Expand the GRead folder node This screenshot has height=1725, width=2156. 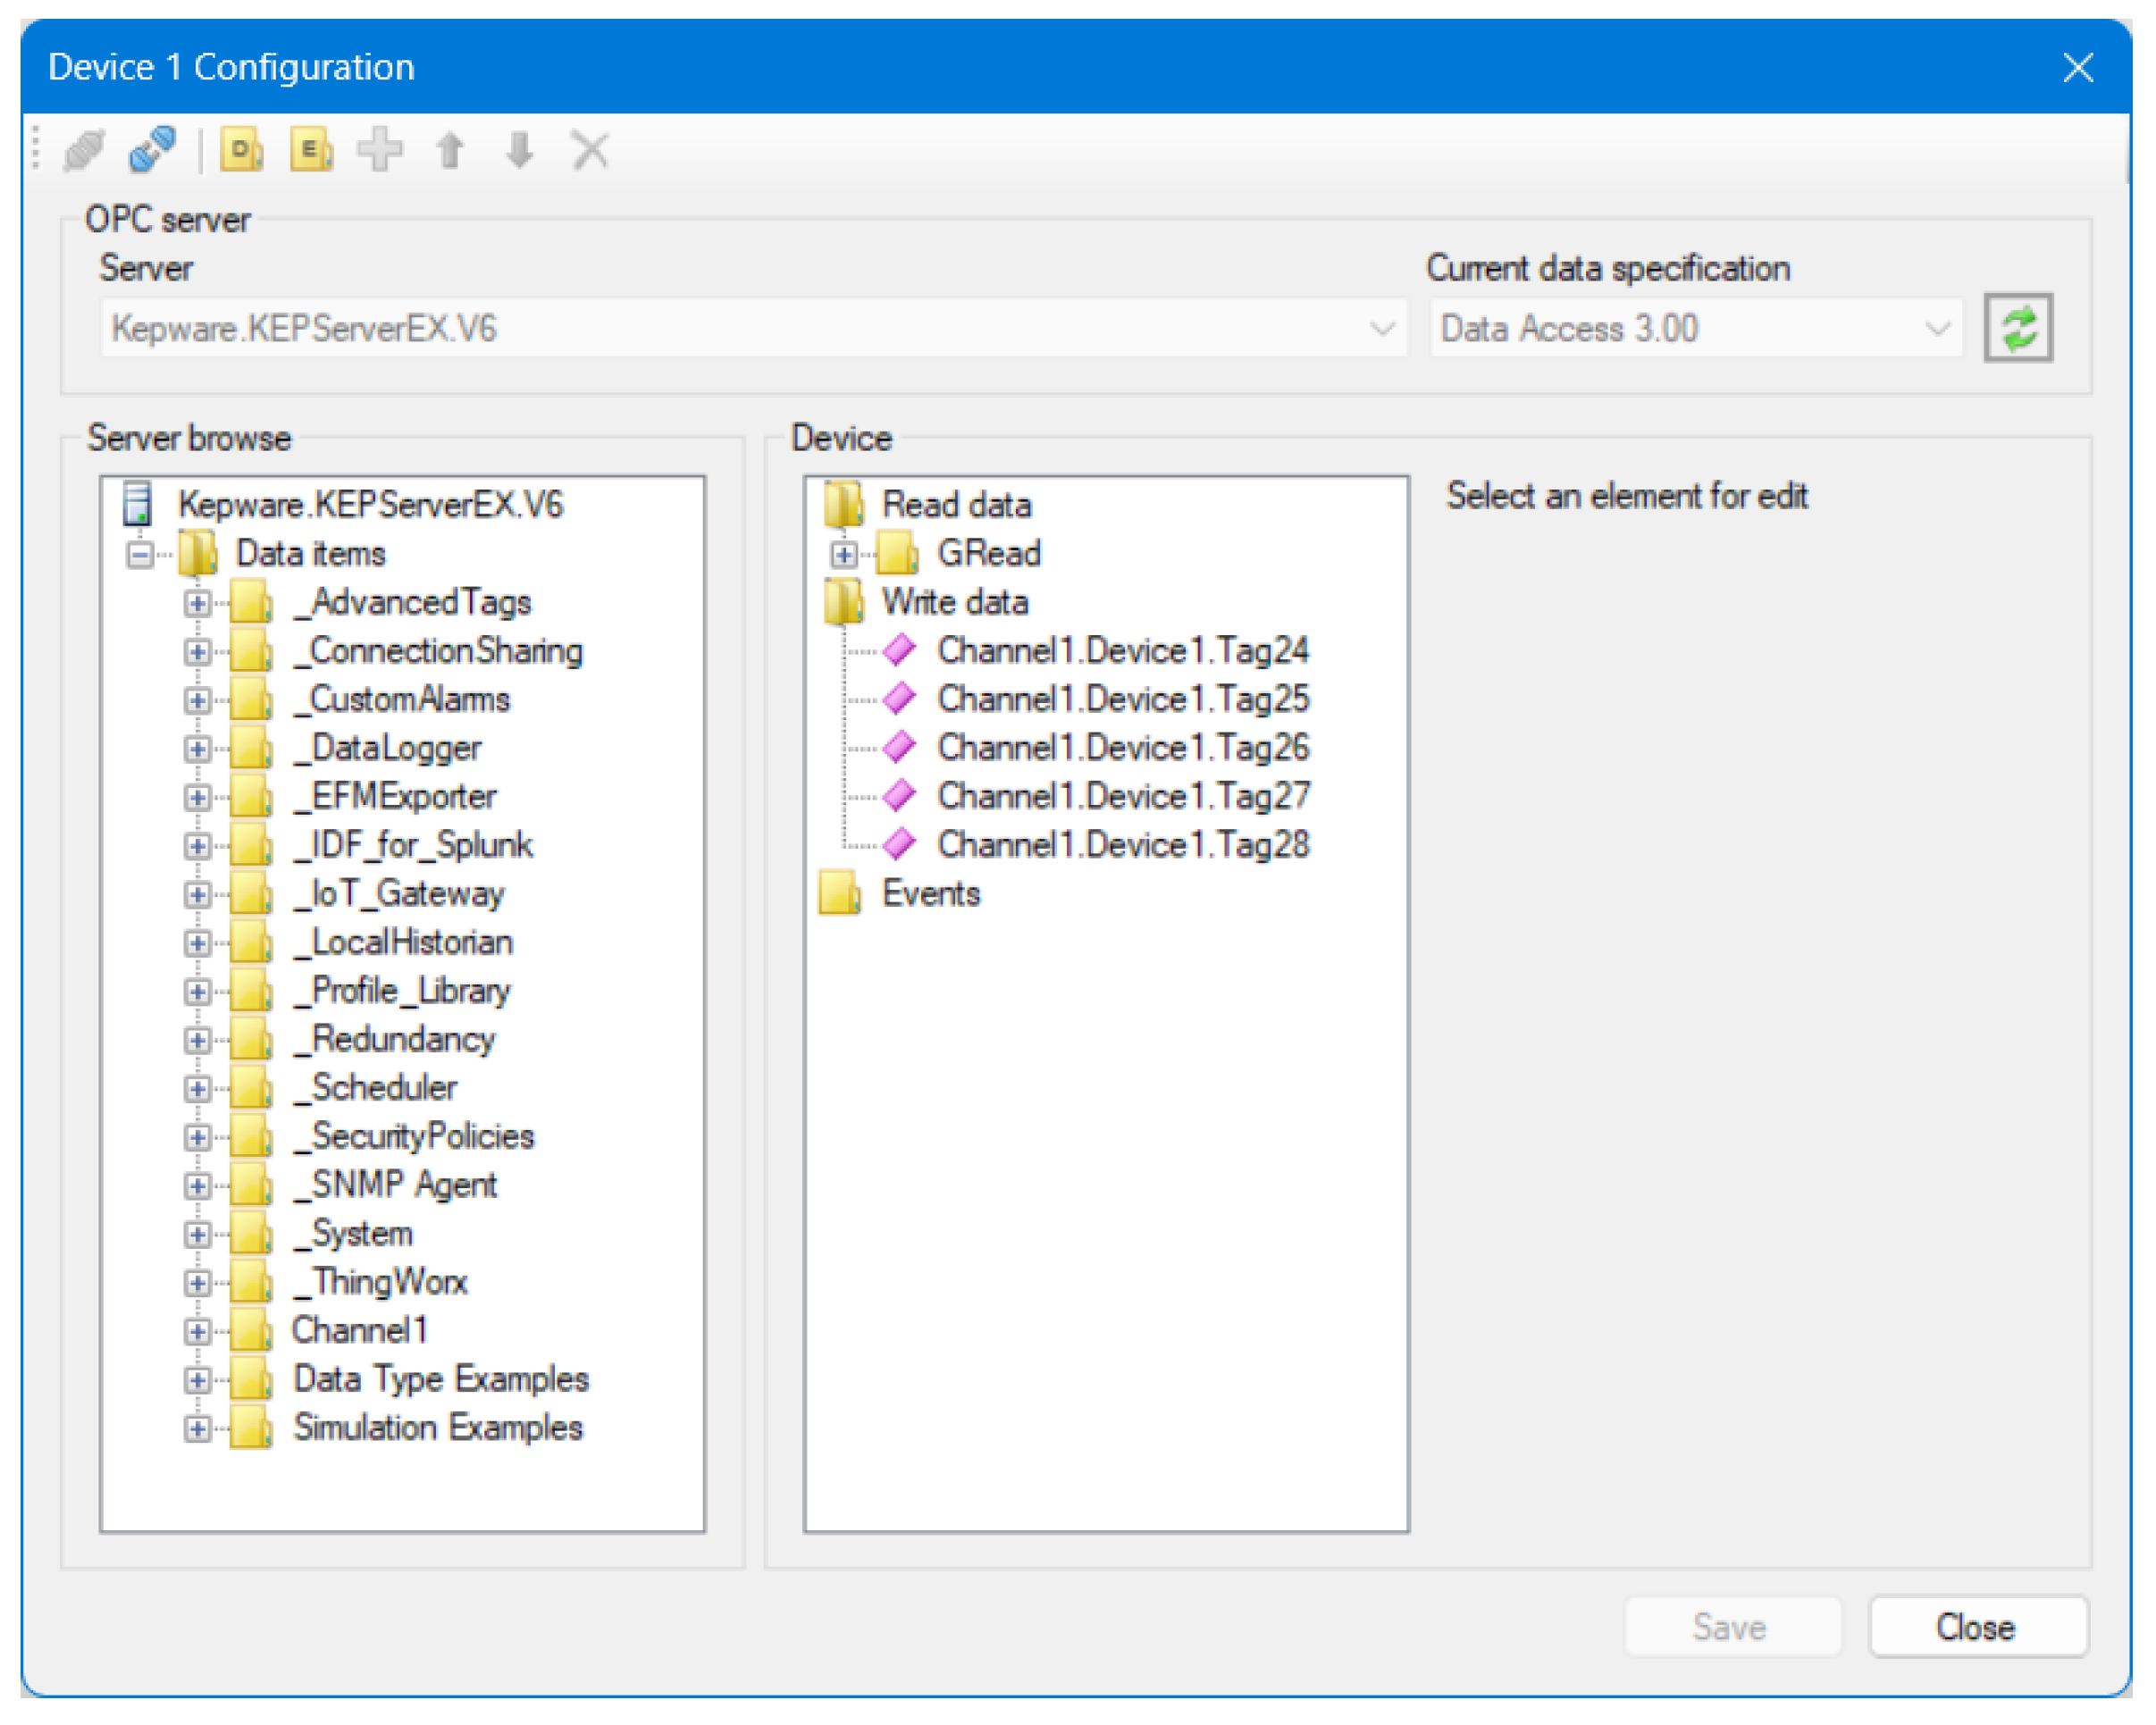point(844,554)
